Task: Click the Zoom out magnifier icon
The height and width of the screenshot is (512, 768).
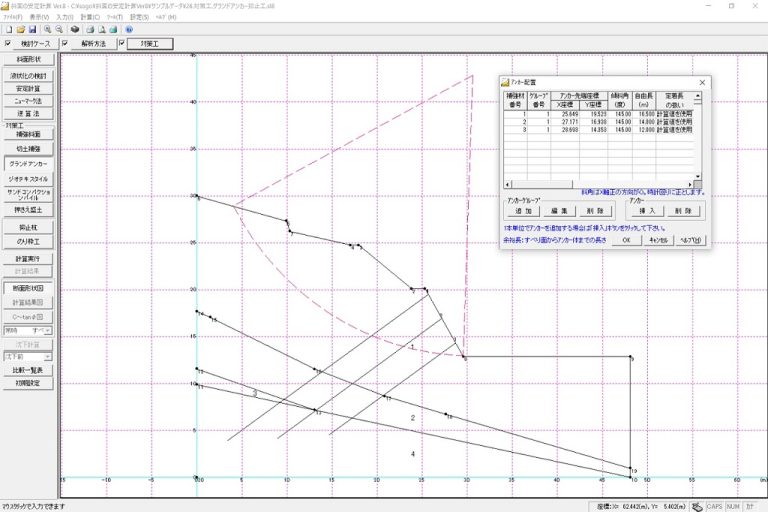Action: coord(59,30)
